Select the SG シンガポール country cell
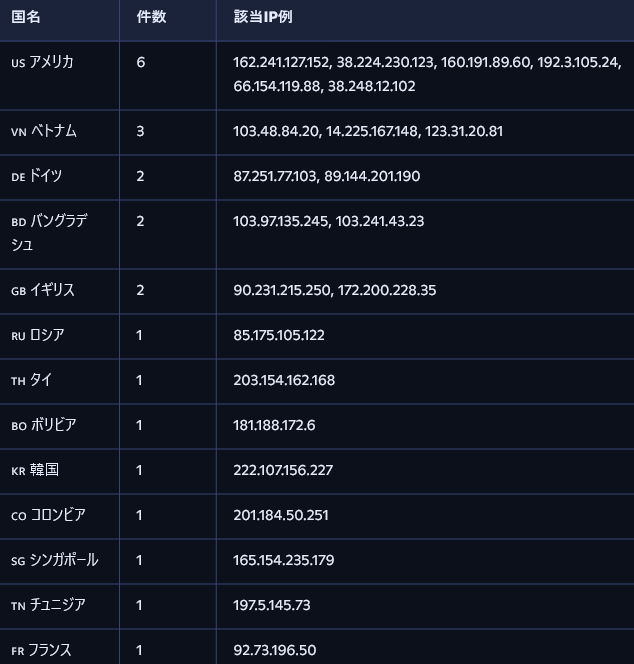 point(55,560)
